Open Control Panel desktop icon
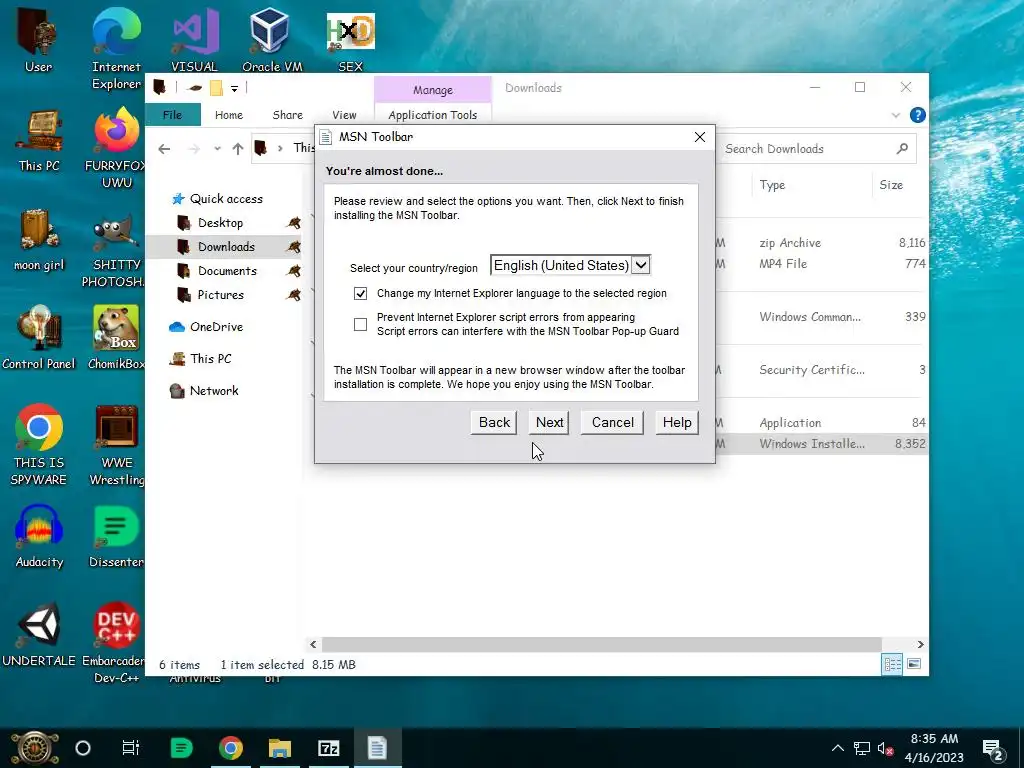1024x768 pixels. pos(39,338)
